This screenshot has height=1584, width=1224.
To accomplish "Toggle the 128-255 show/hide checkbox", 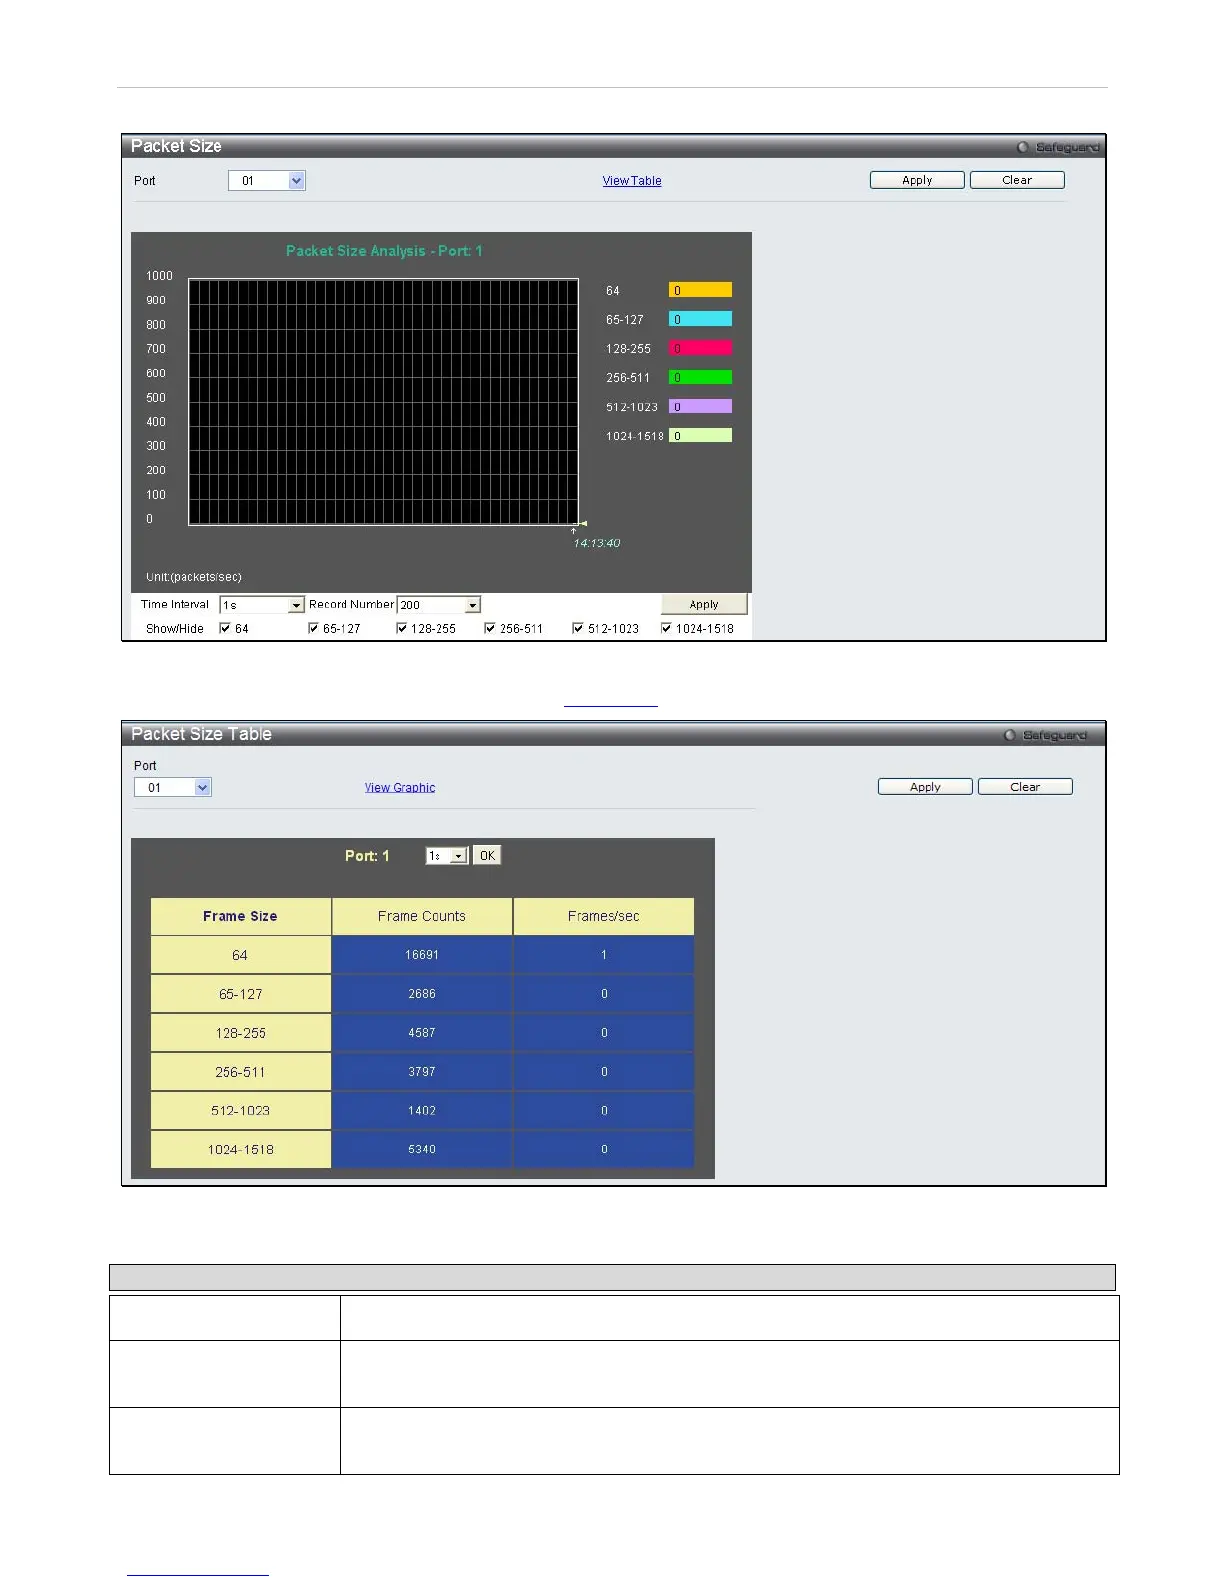I will click(x=401, y=628).
